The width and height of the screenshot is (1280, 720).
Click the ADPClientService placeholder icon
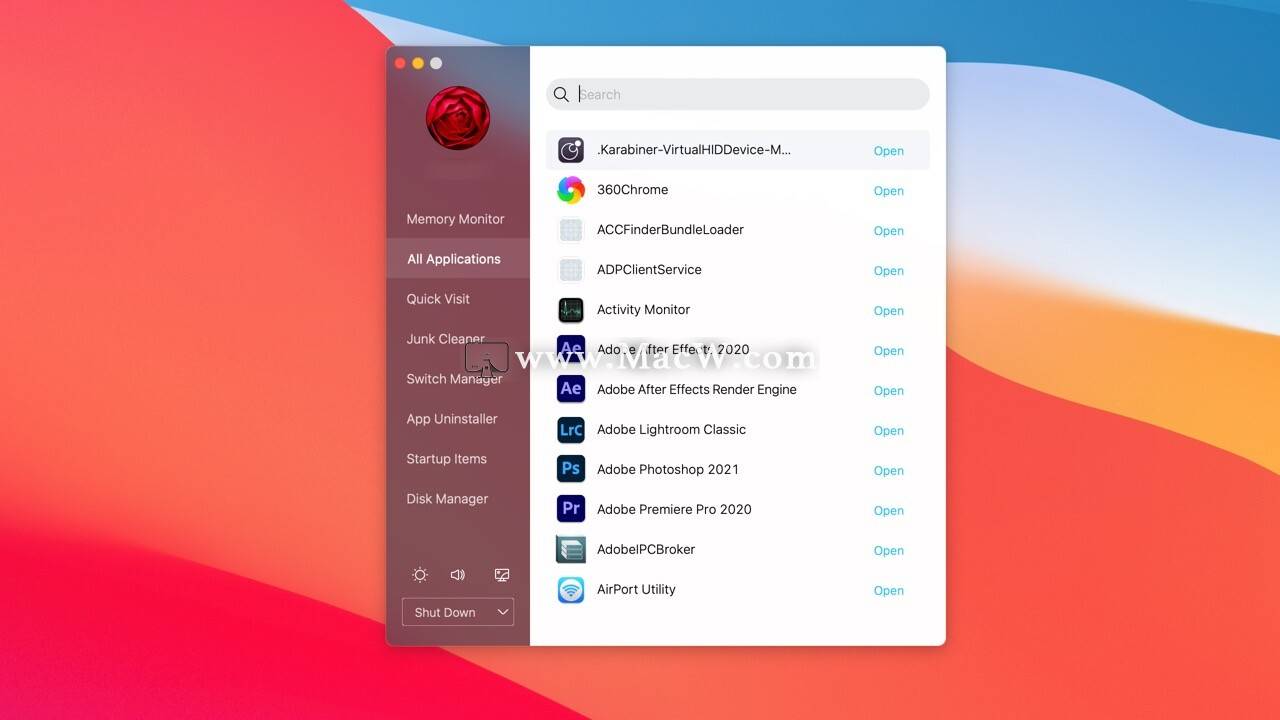pos(571,270)
